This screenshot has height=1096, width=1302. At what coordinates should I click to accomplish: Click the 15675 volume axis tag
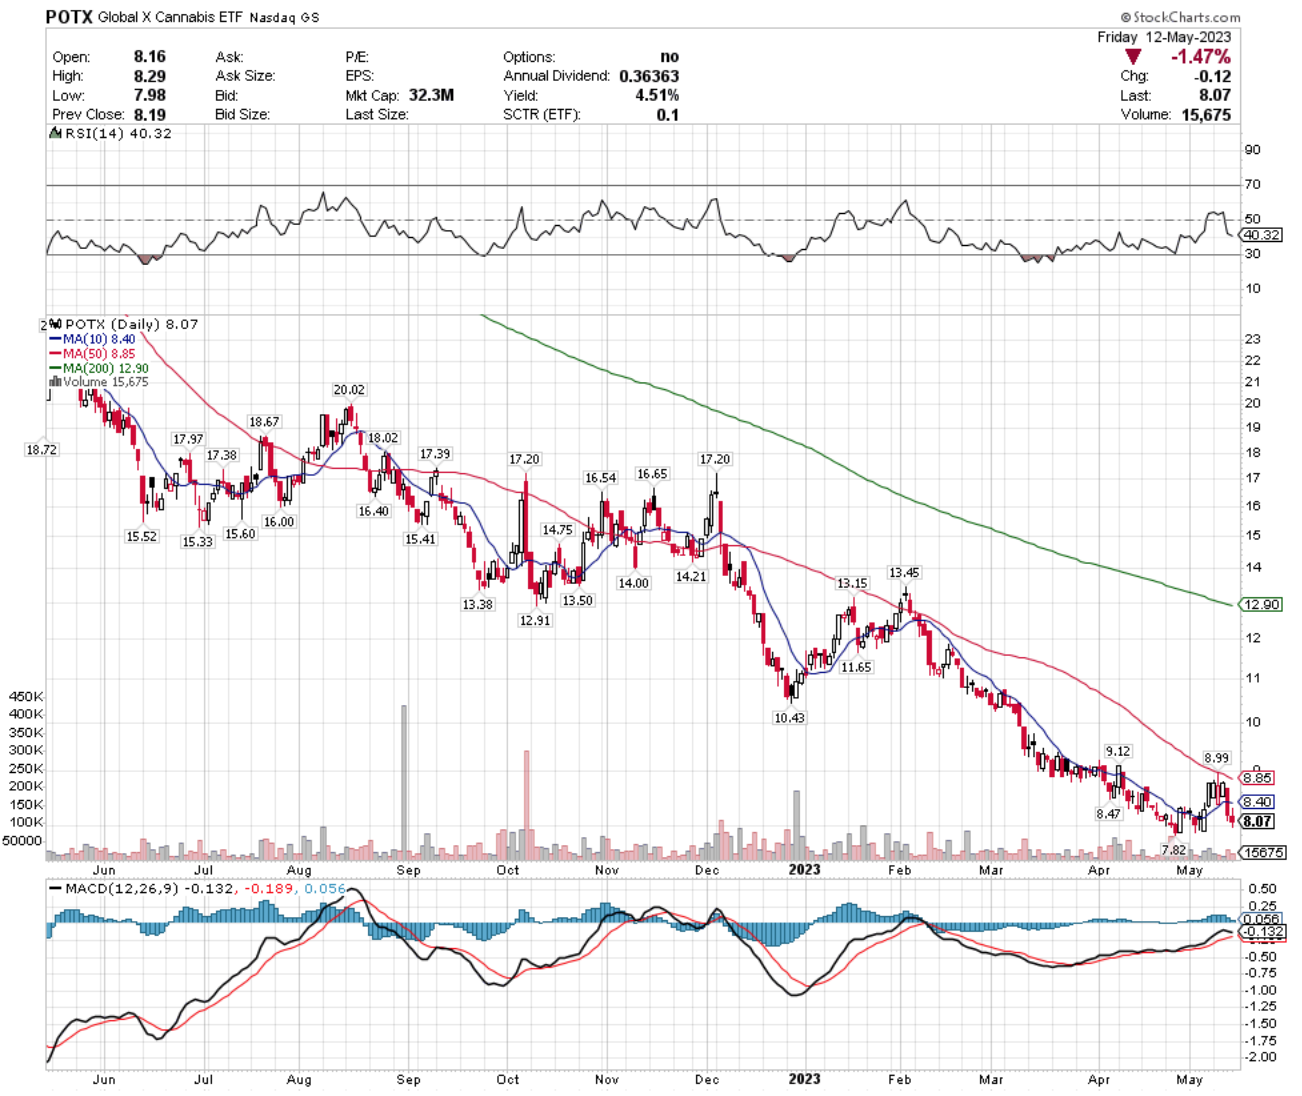click(x=1263, y=853)
